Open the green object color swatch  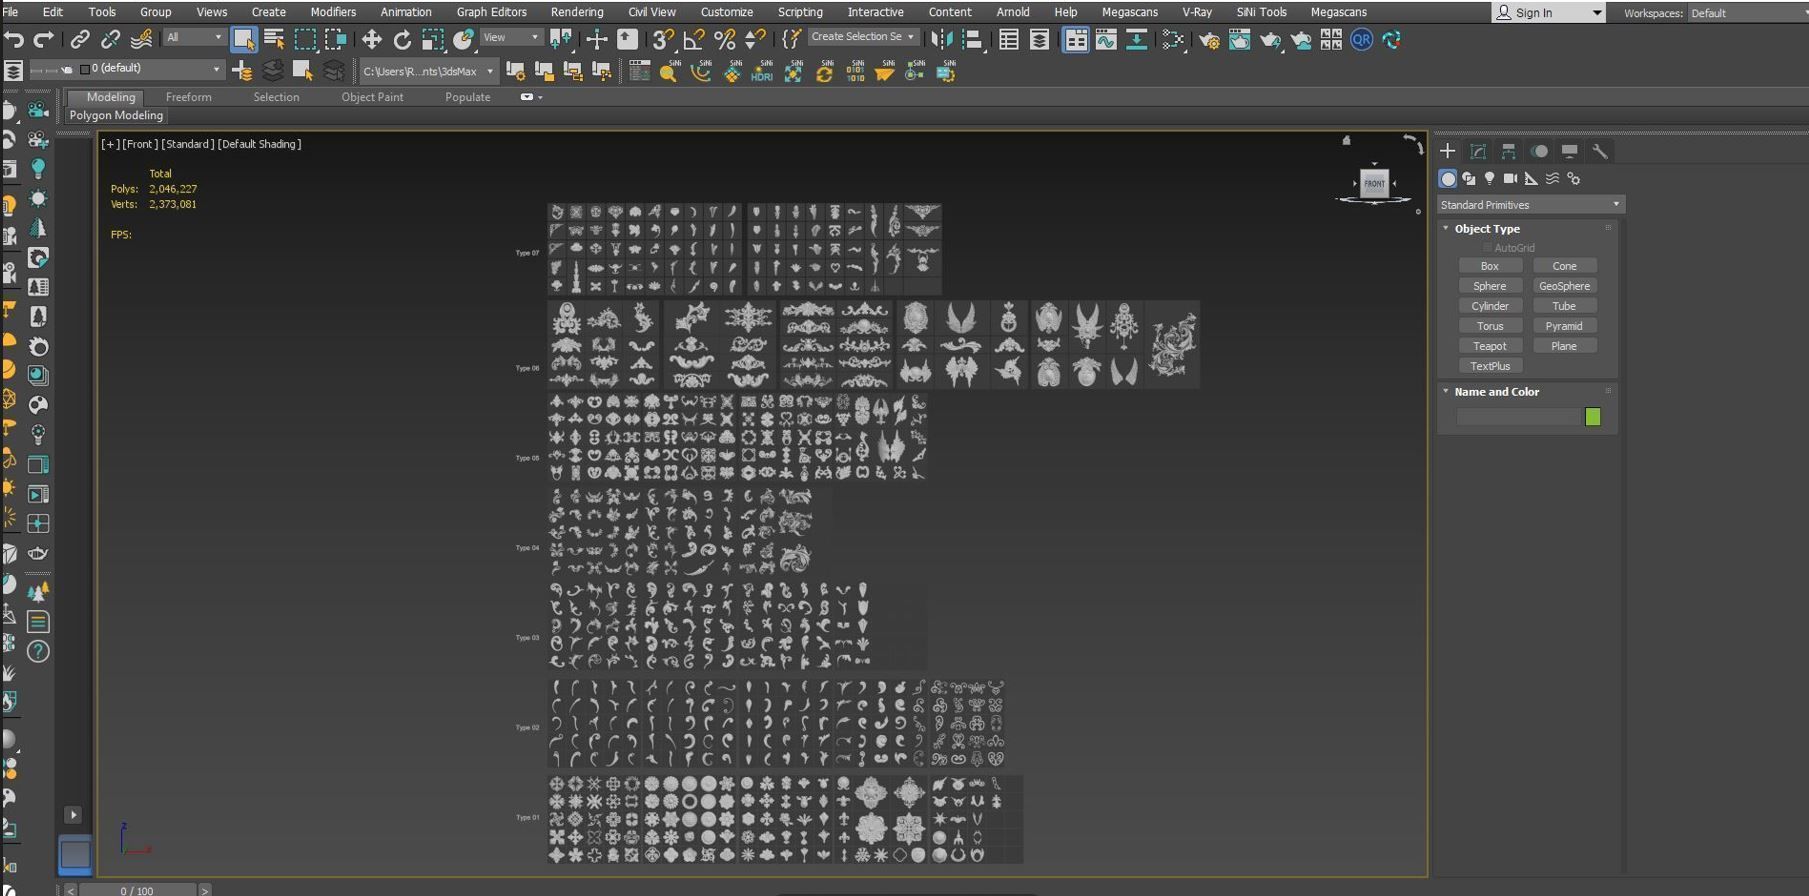pyautogui.click(x=1593, y=416)
